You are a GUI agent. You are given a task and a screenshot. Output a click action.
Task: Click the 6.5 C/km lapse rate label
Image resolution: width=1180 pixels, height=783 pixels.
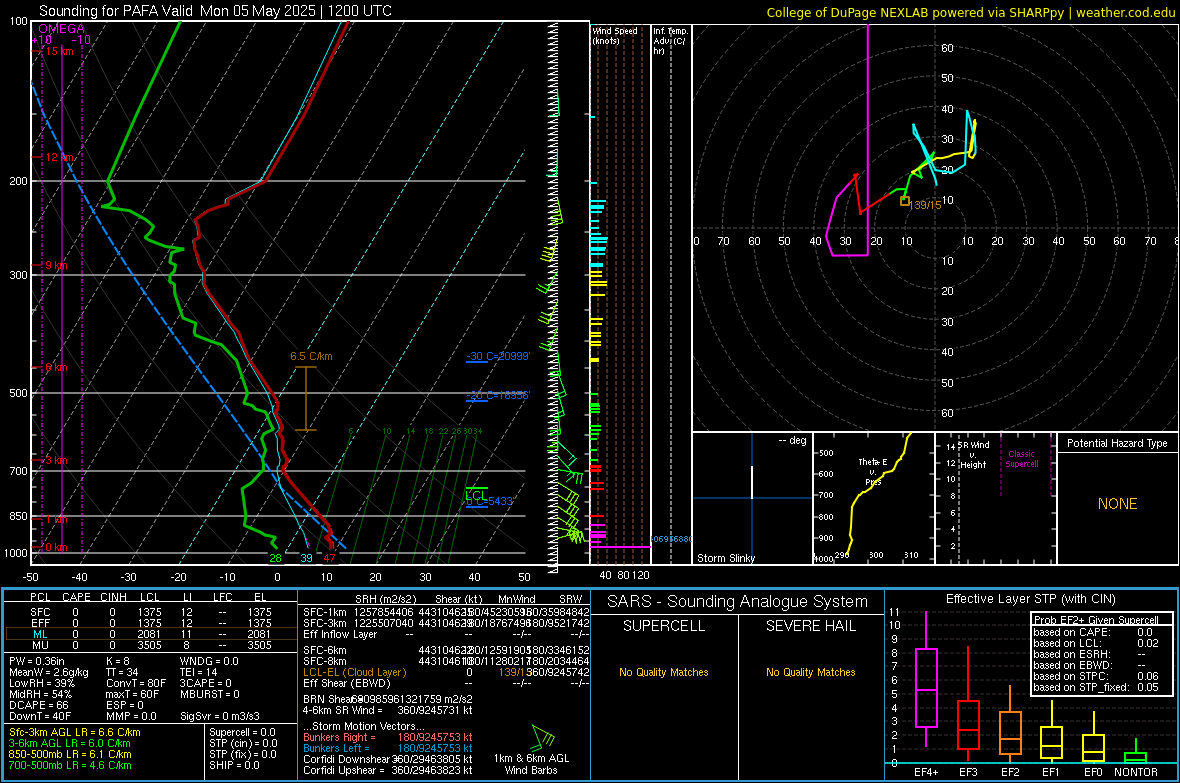[311, 356]
